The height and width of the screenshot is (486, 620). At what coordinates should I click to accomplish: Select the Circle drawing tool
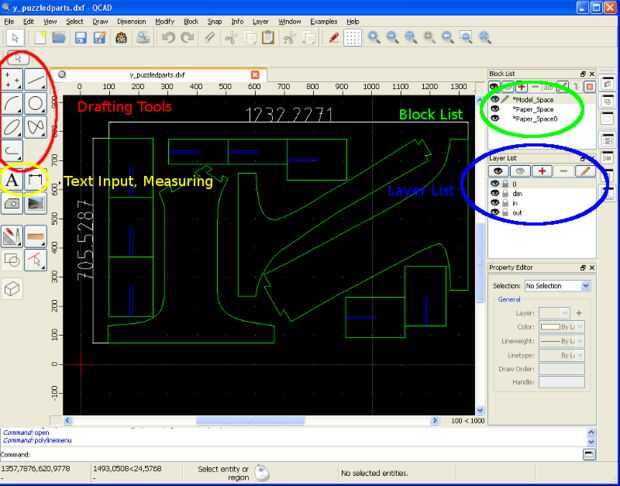click(x=36, y=103)
